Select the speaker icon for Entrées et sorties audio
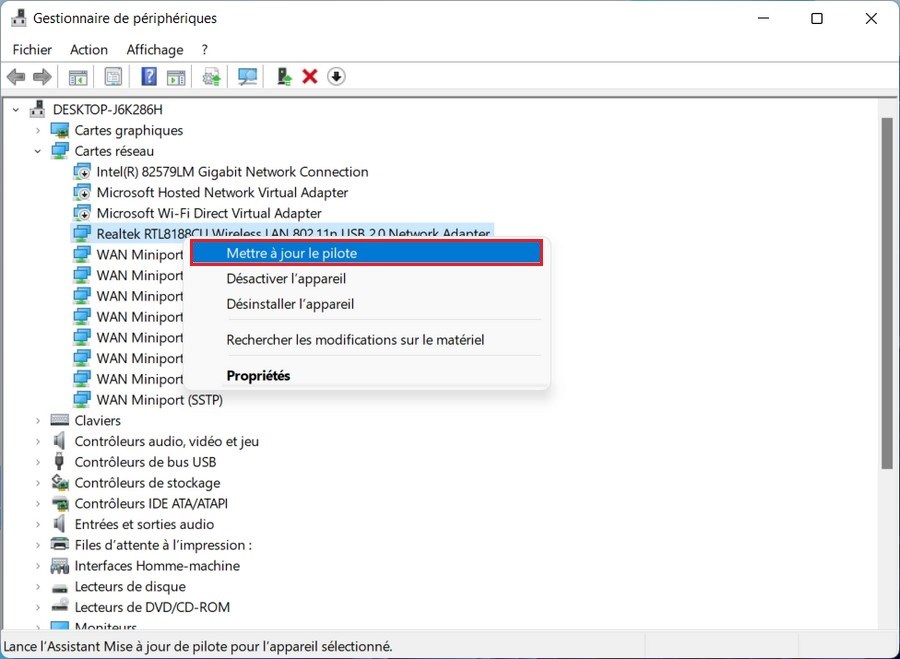Screen dimensions: 900x659 click(59, 524)
